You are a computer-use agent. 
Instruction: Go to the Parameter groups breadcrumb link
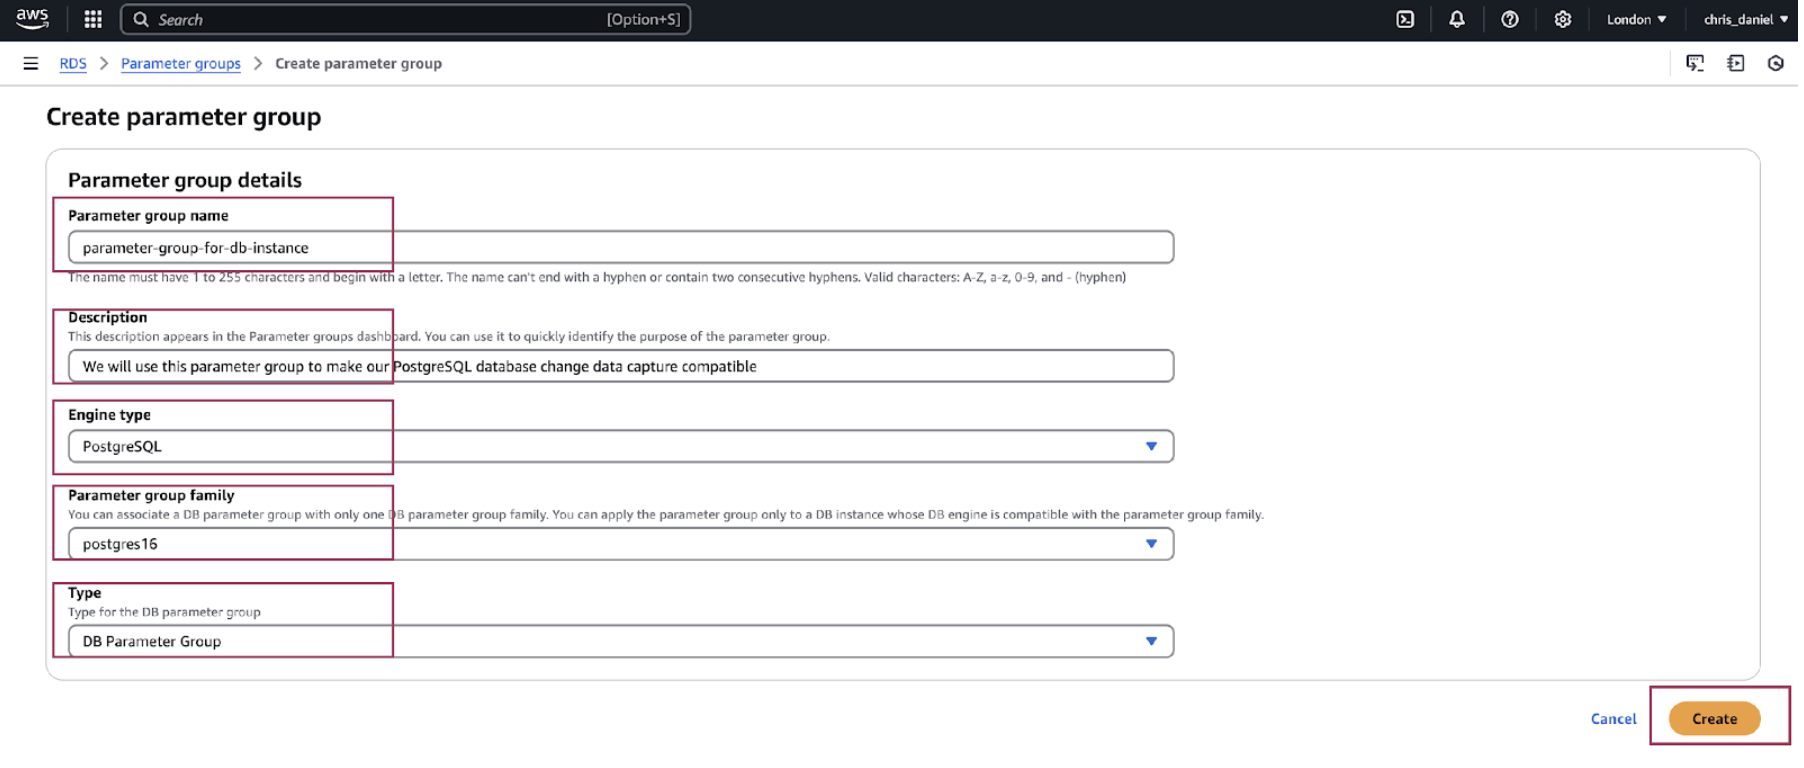click(x=181, y=63)
